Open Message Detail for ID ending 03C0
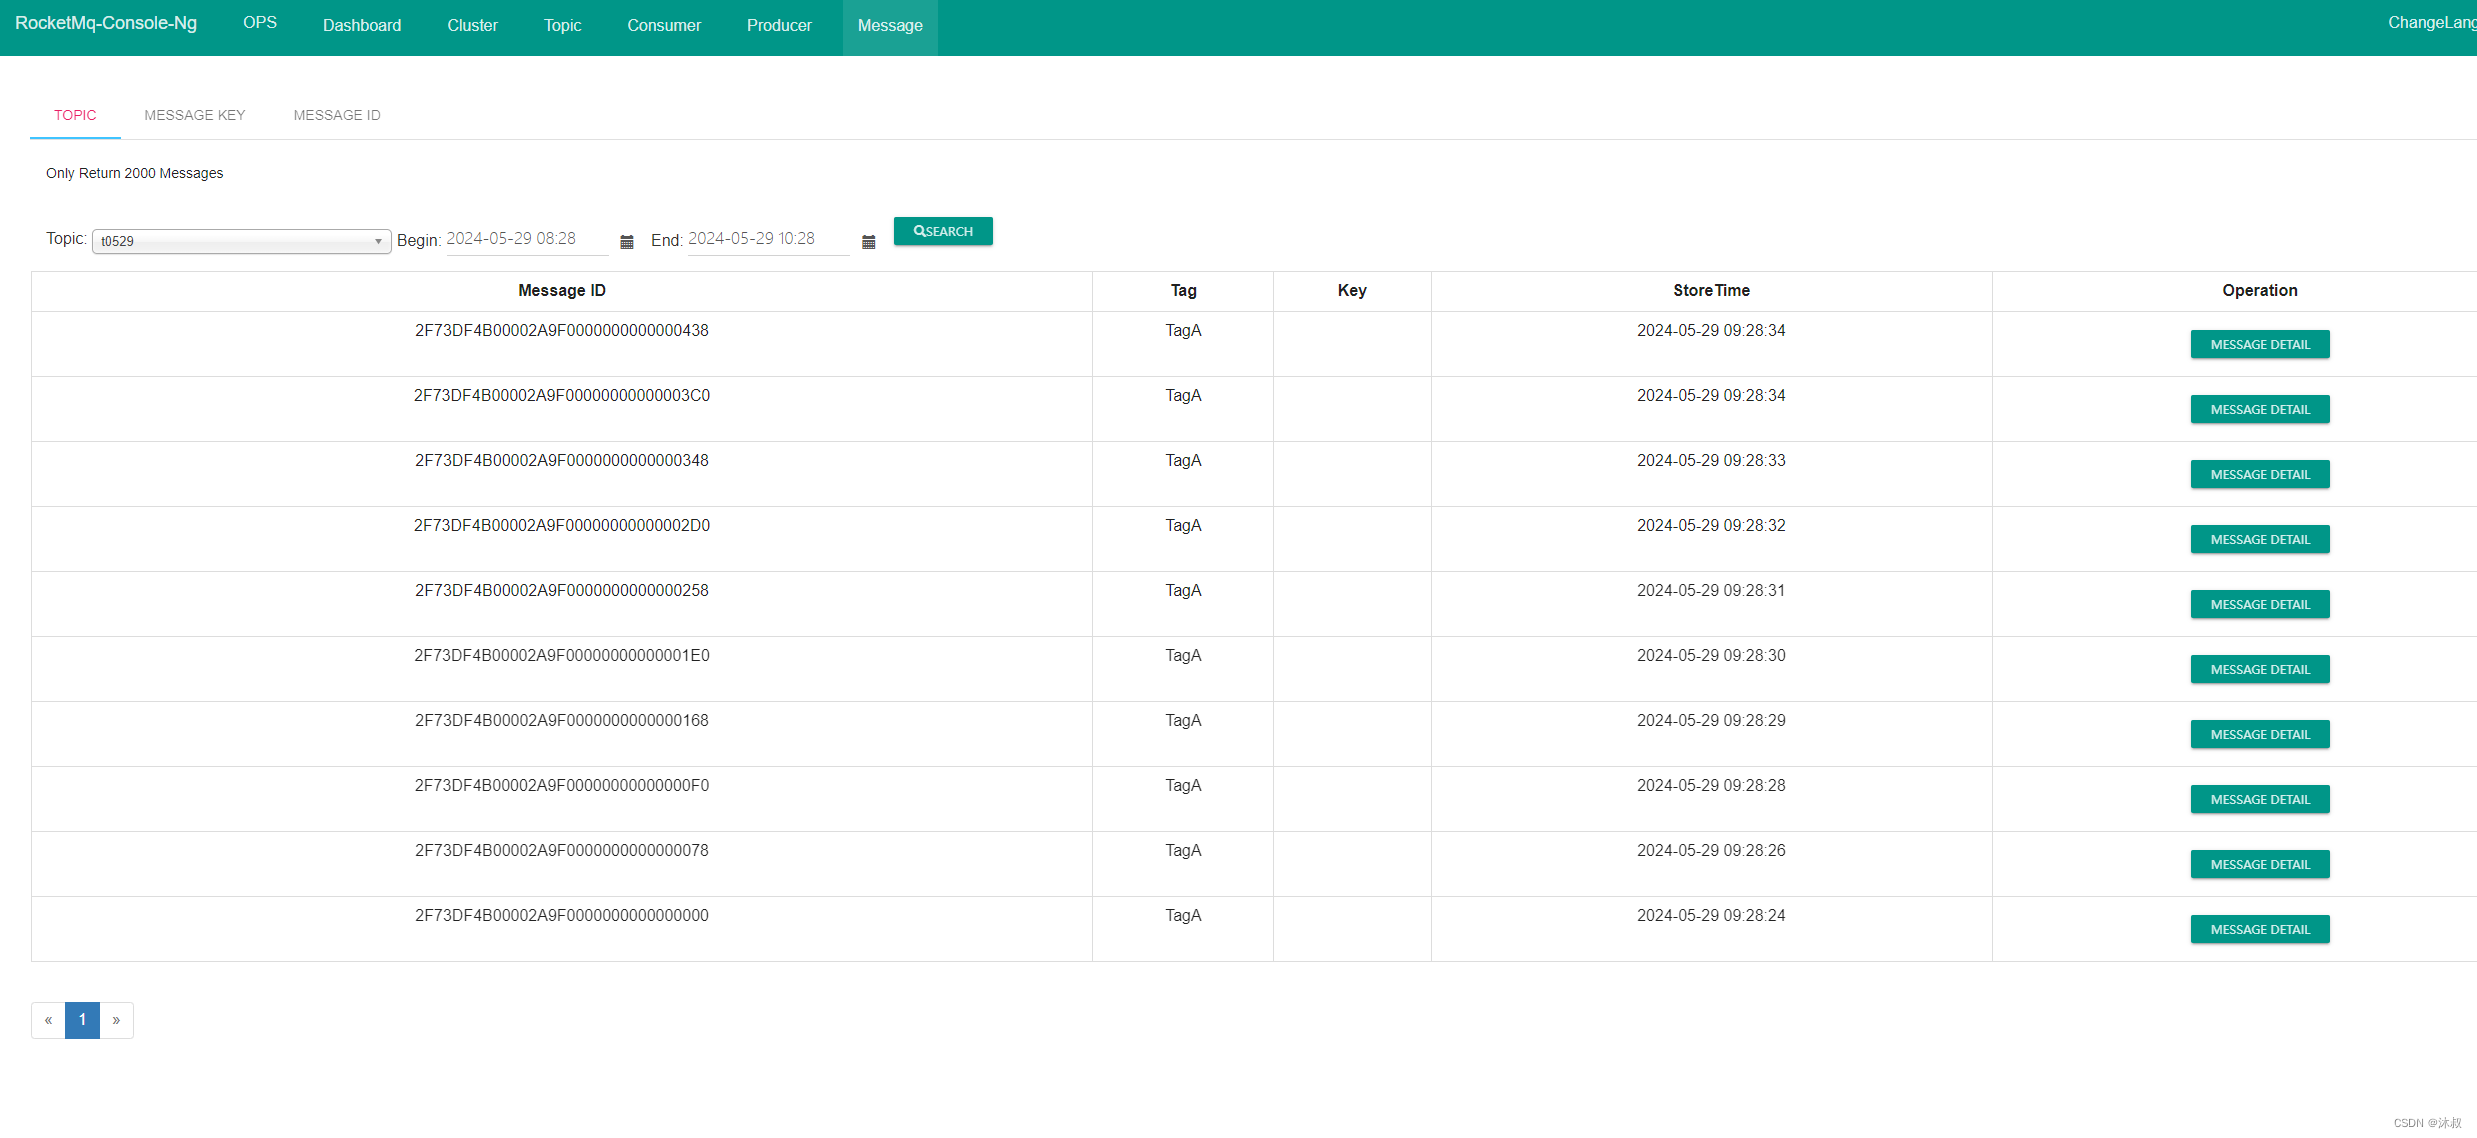The image size is (2477, 1138). [2260, 409]
